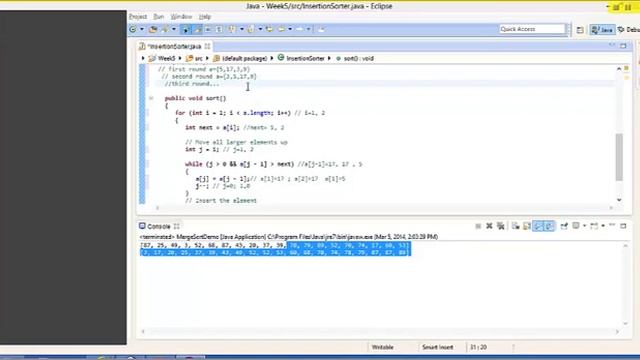Viewport: 640px width, 360px height.
Task: Open the Forward history dropdown arrow
Action: pyautogui.click(x=309, y=29)
